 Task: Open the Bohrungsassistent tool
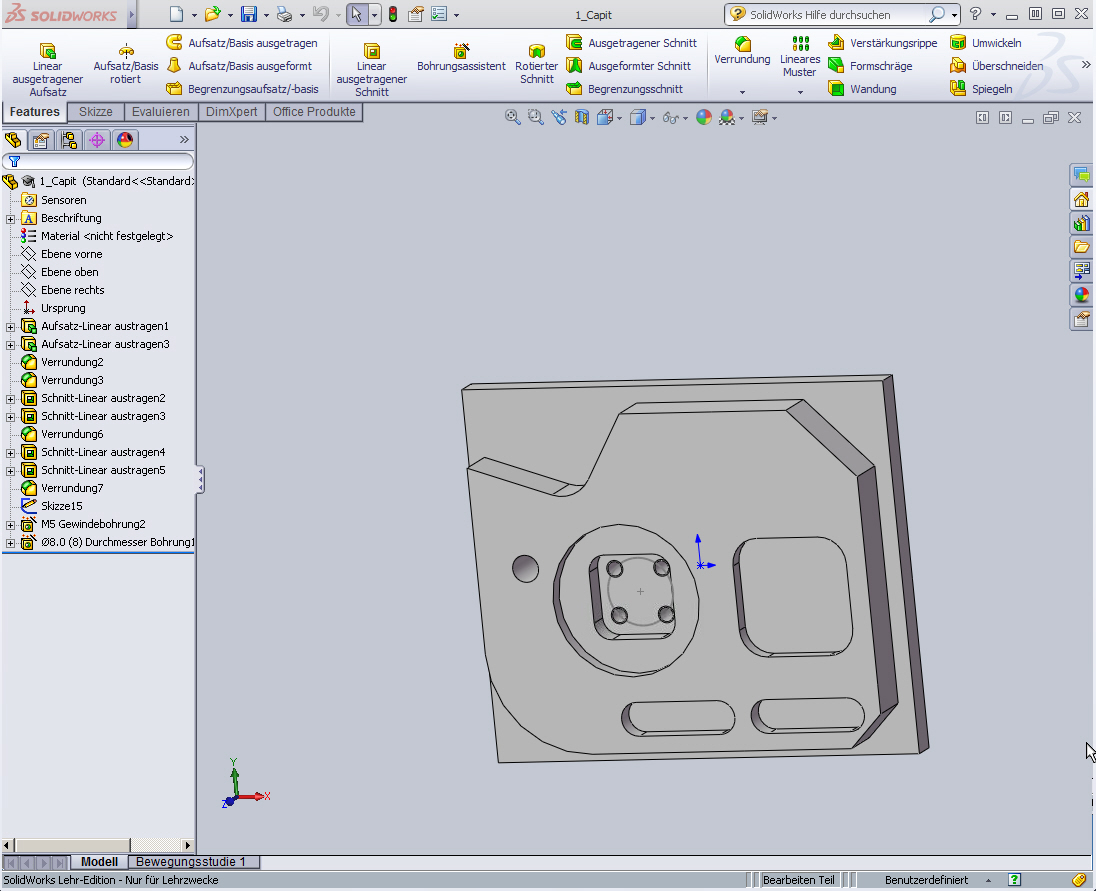click(461, 57)
